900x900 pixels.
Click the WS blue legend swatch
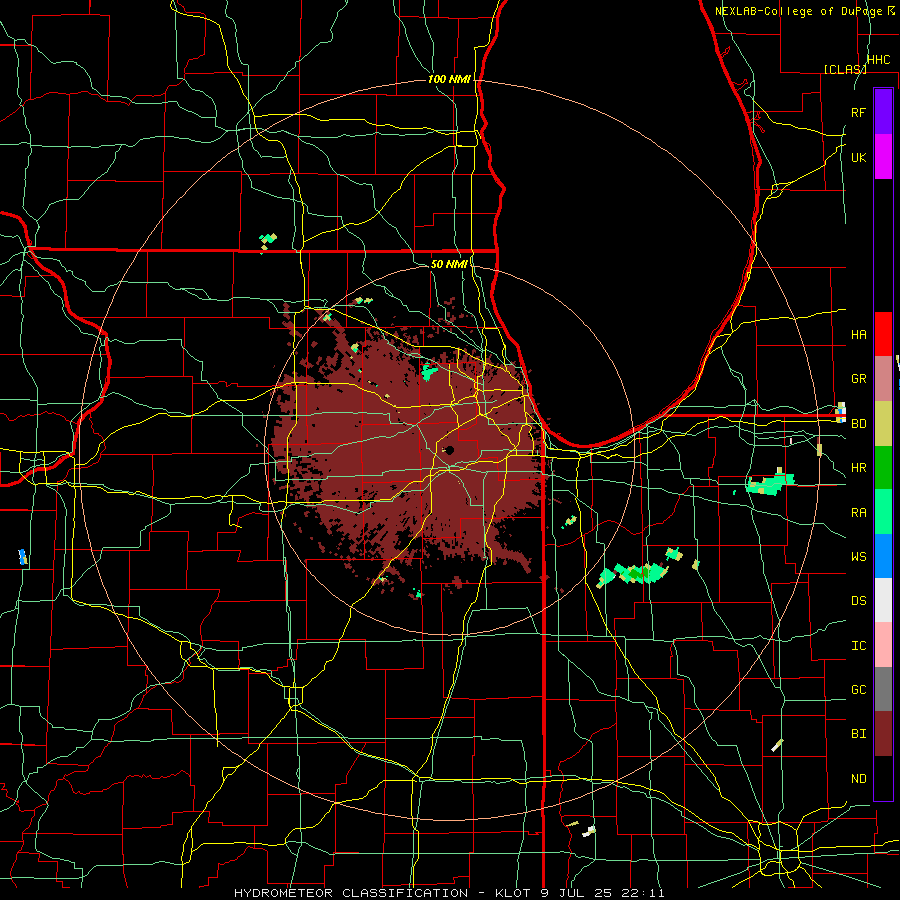pyautogui.click(x=883, y=556)
